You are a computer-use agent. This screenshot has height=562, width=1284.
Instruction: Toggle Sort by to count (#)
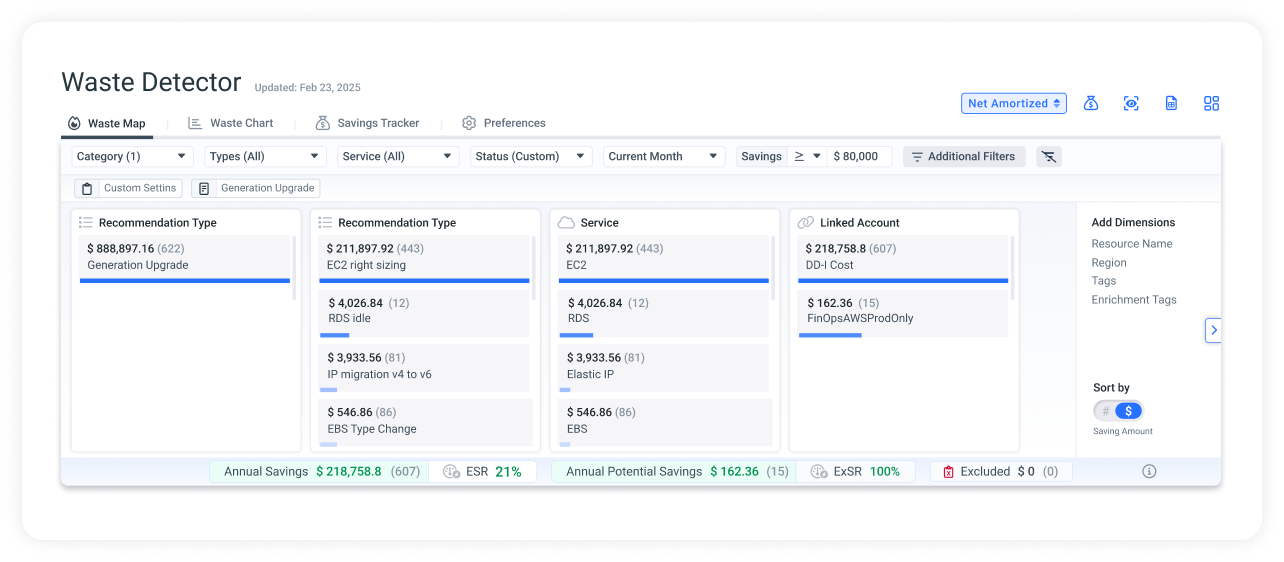1105,411
